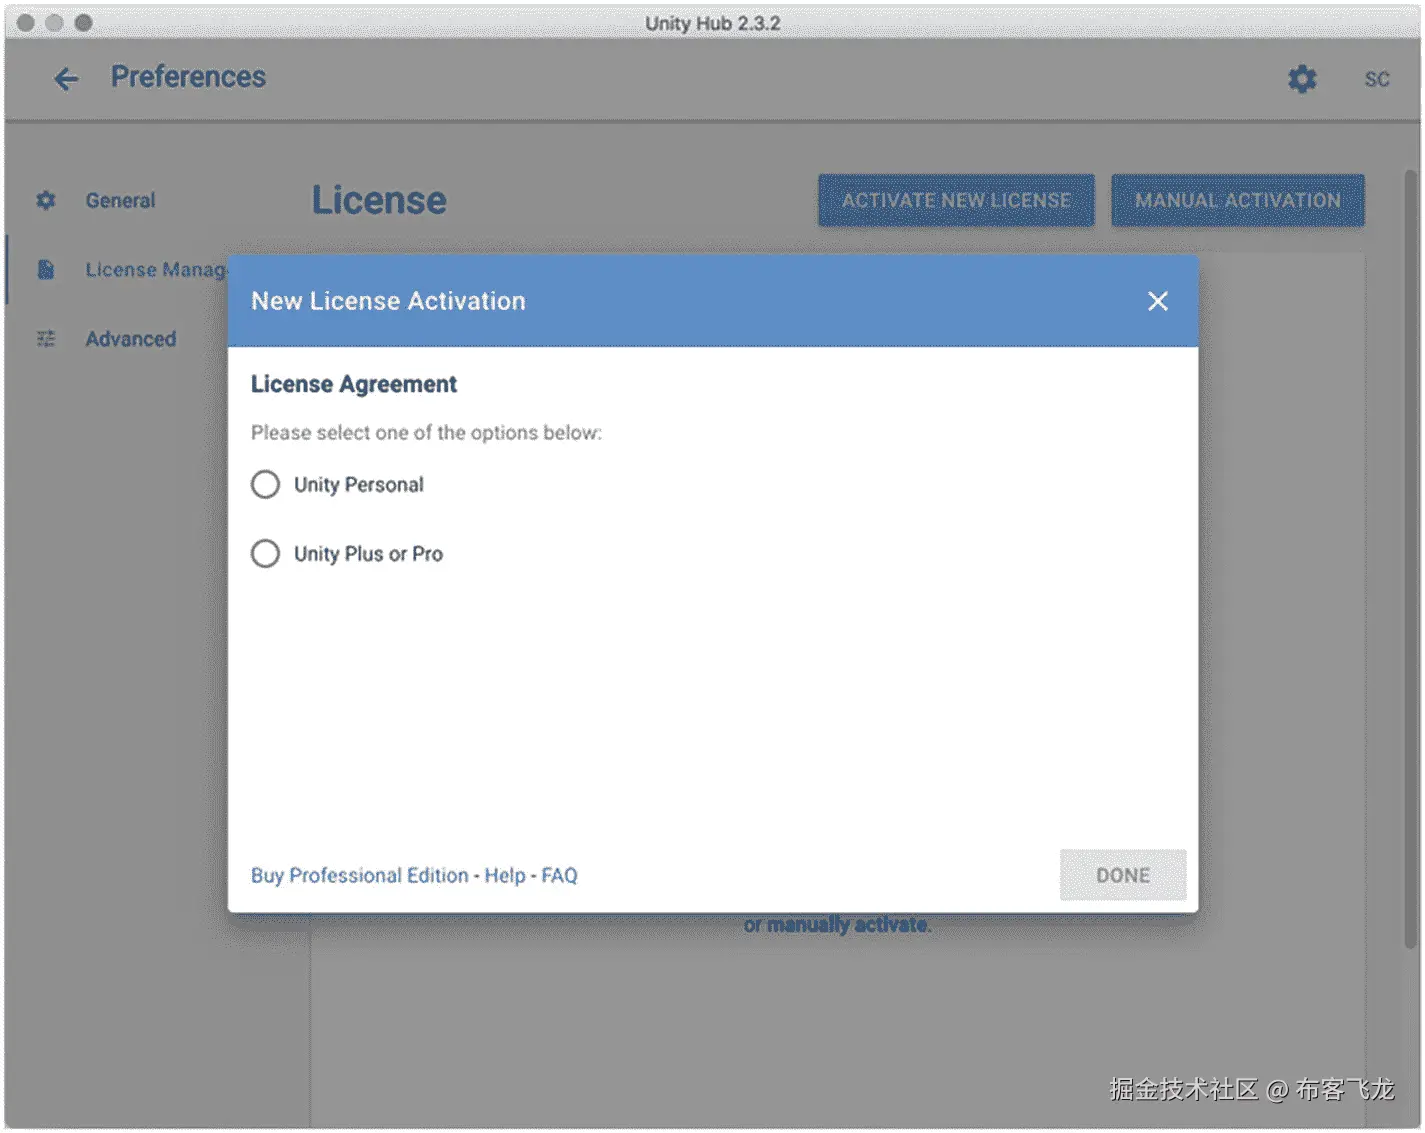Image resolution: width=1425 pixels, height=1133 pixels.
Task: Click the red window close button
Action: pos(26,22)
